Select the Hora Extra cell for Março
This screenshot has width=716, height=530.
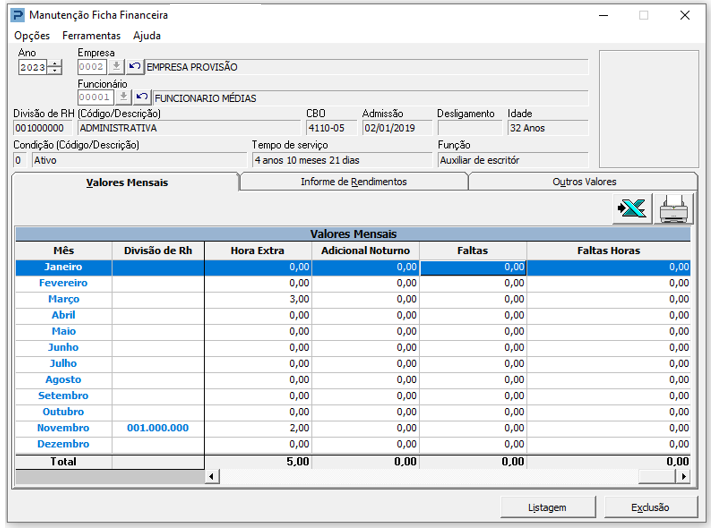(x=258, y=299)
